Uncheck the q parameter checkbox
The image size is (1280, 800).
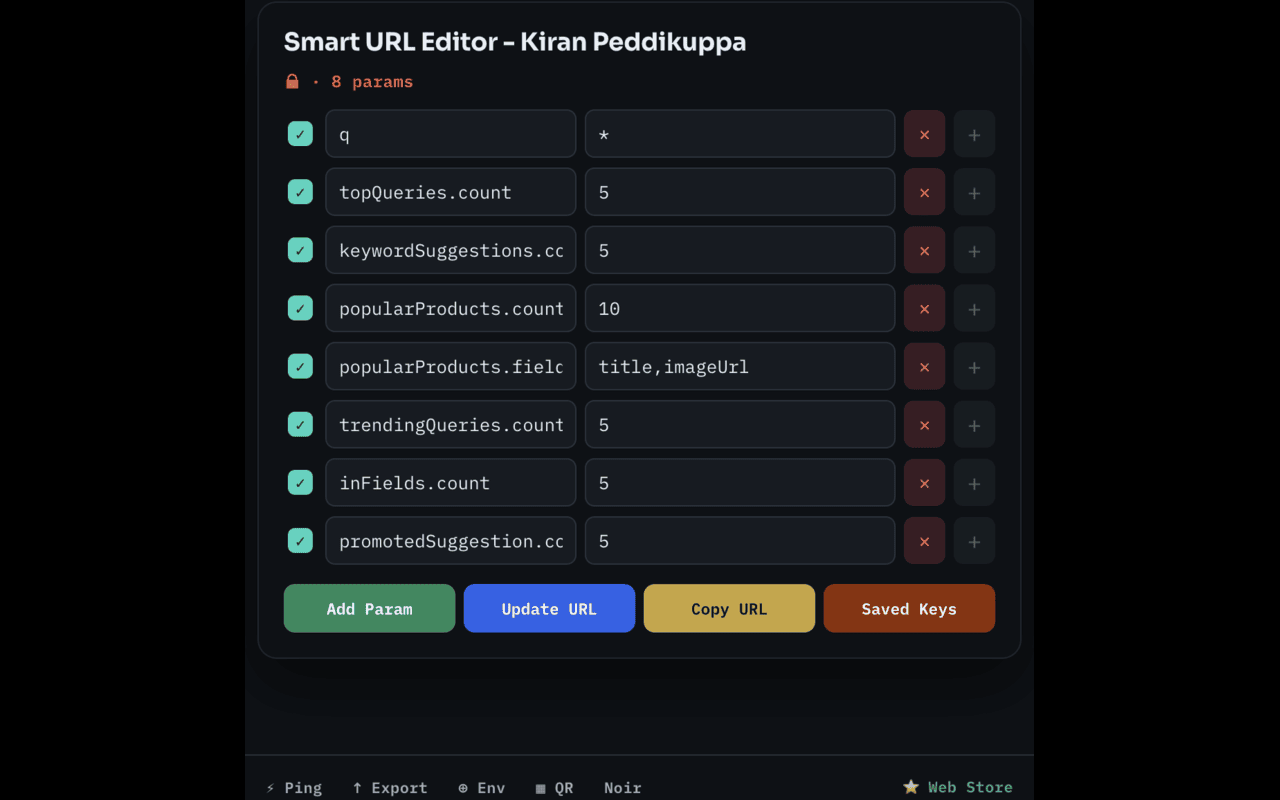(300, 134)
